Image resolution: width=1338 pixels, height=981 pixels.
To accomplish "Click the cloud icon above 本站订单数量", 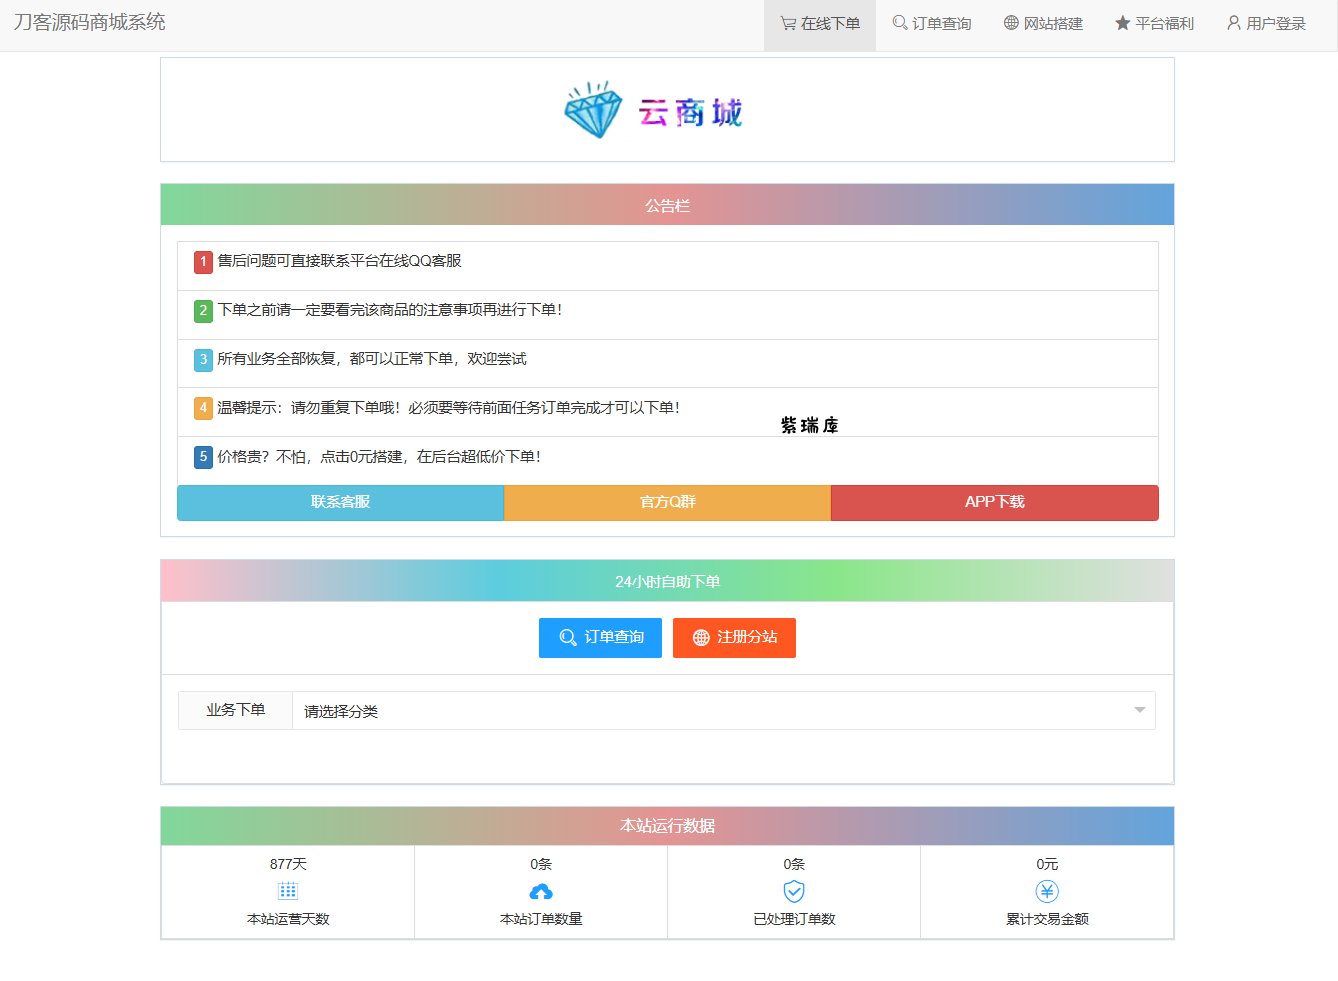I will 540,890.
